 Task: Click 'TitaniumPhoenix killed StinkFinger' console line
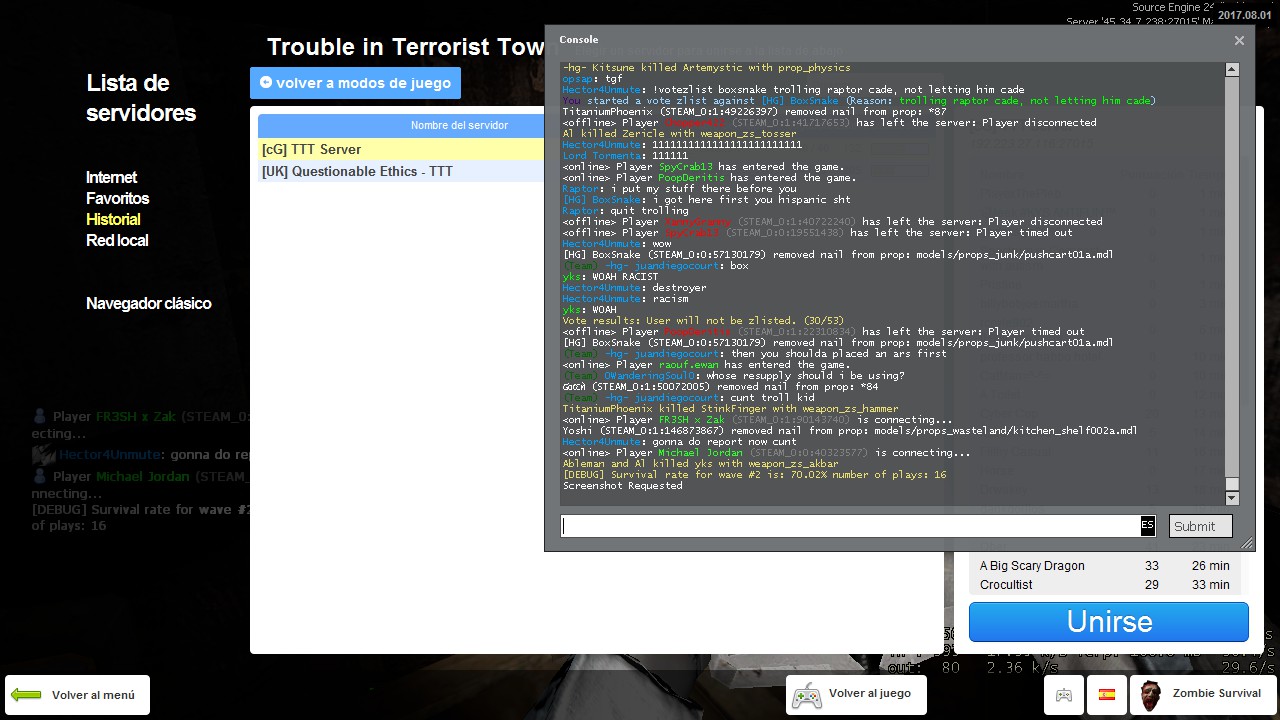(x=730, y=409)
